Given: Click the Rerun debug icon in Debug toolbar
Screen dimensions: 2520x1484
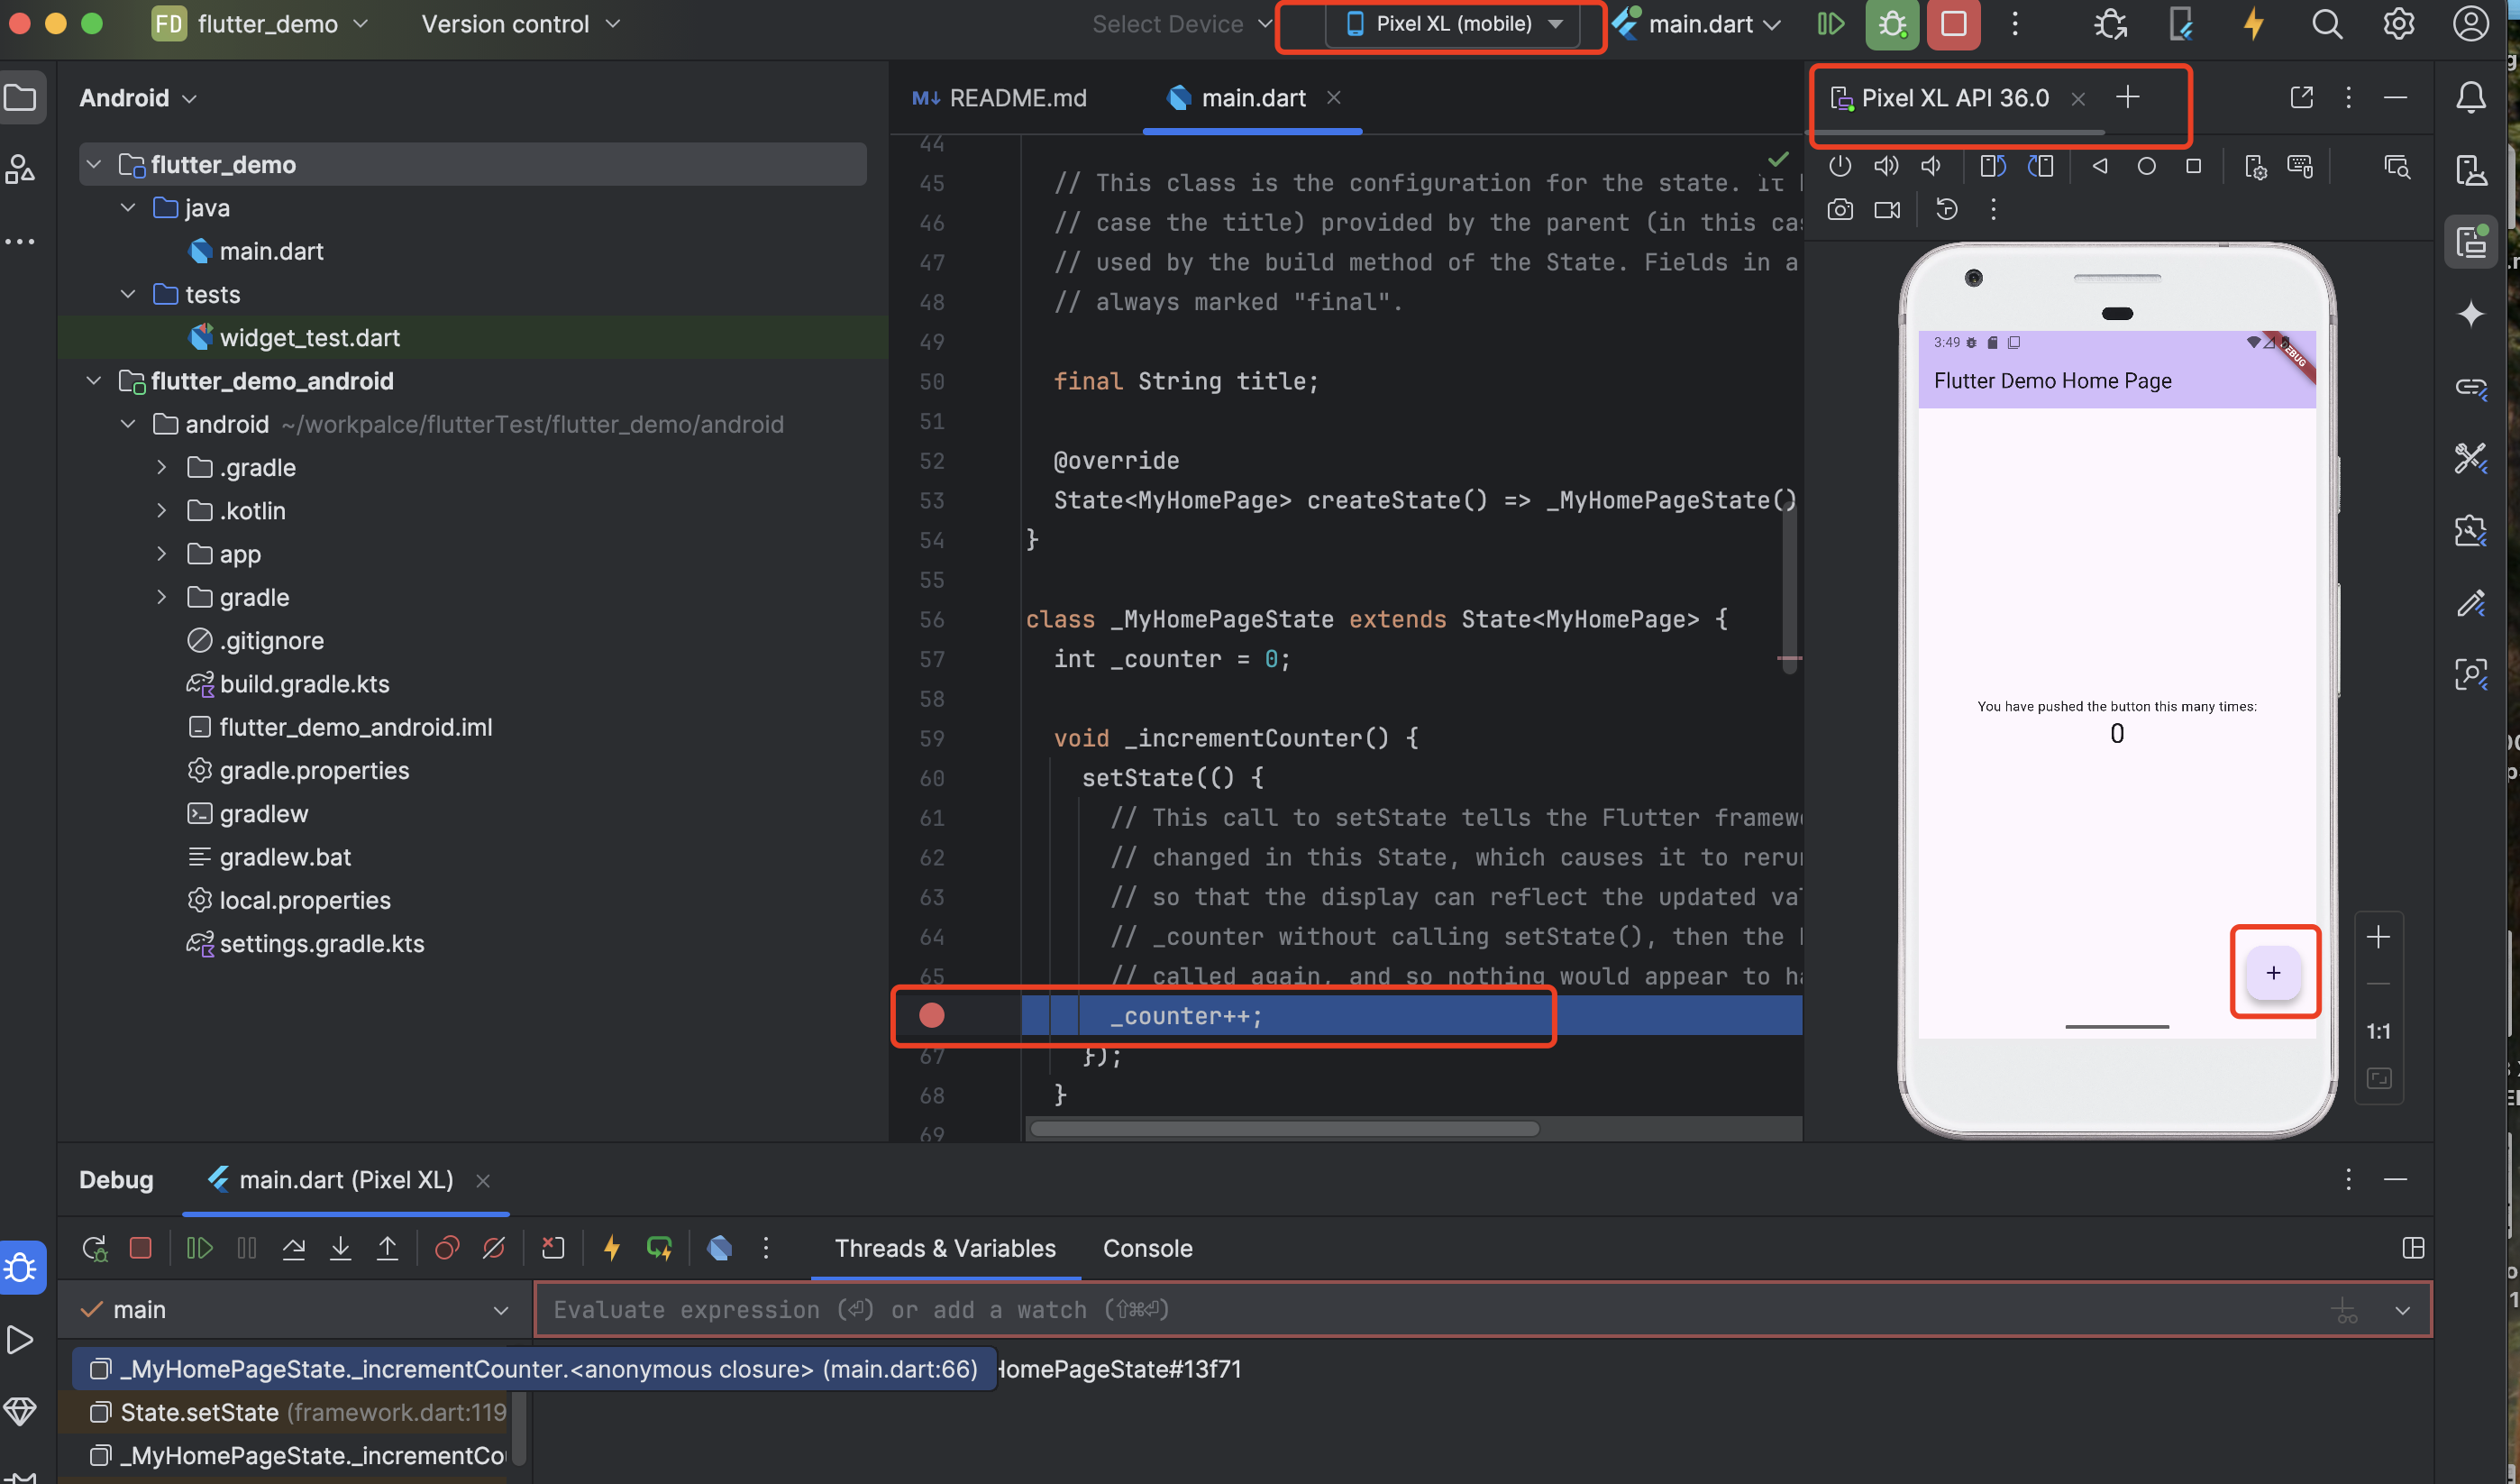Looking at the screenshot, I should pos(94,1248).
